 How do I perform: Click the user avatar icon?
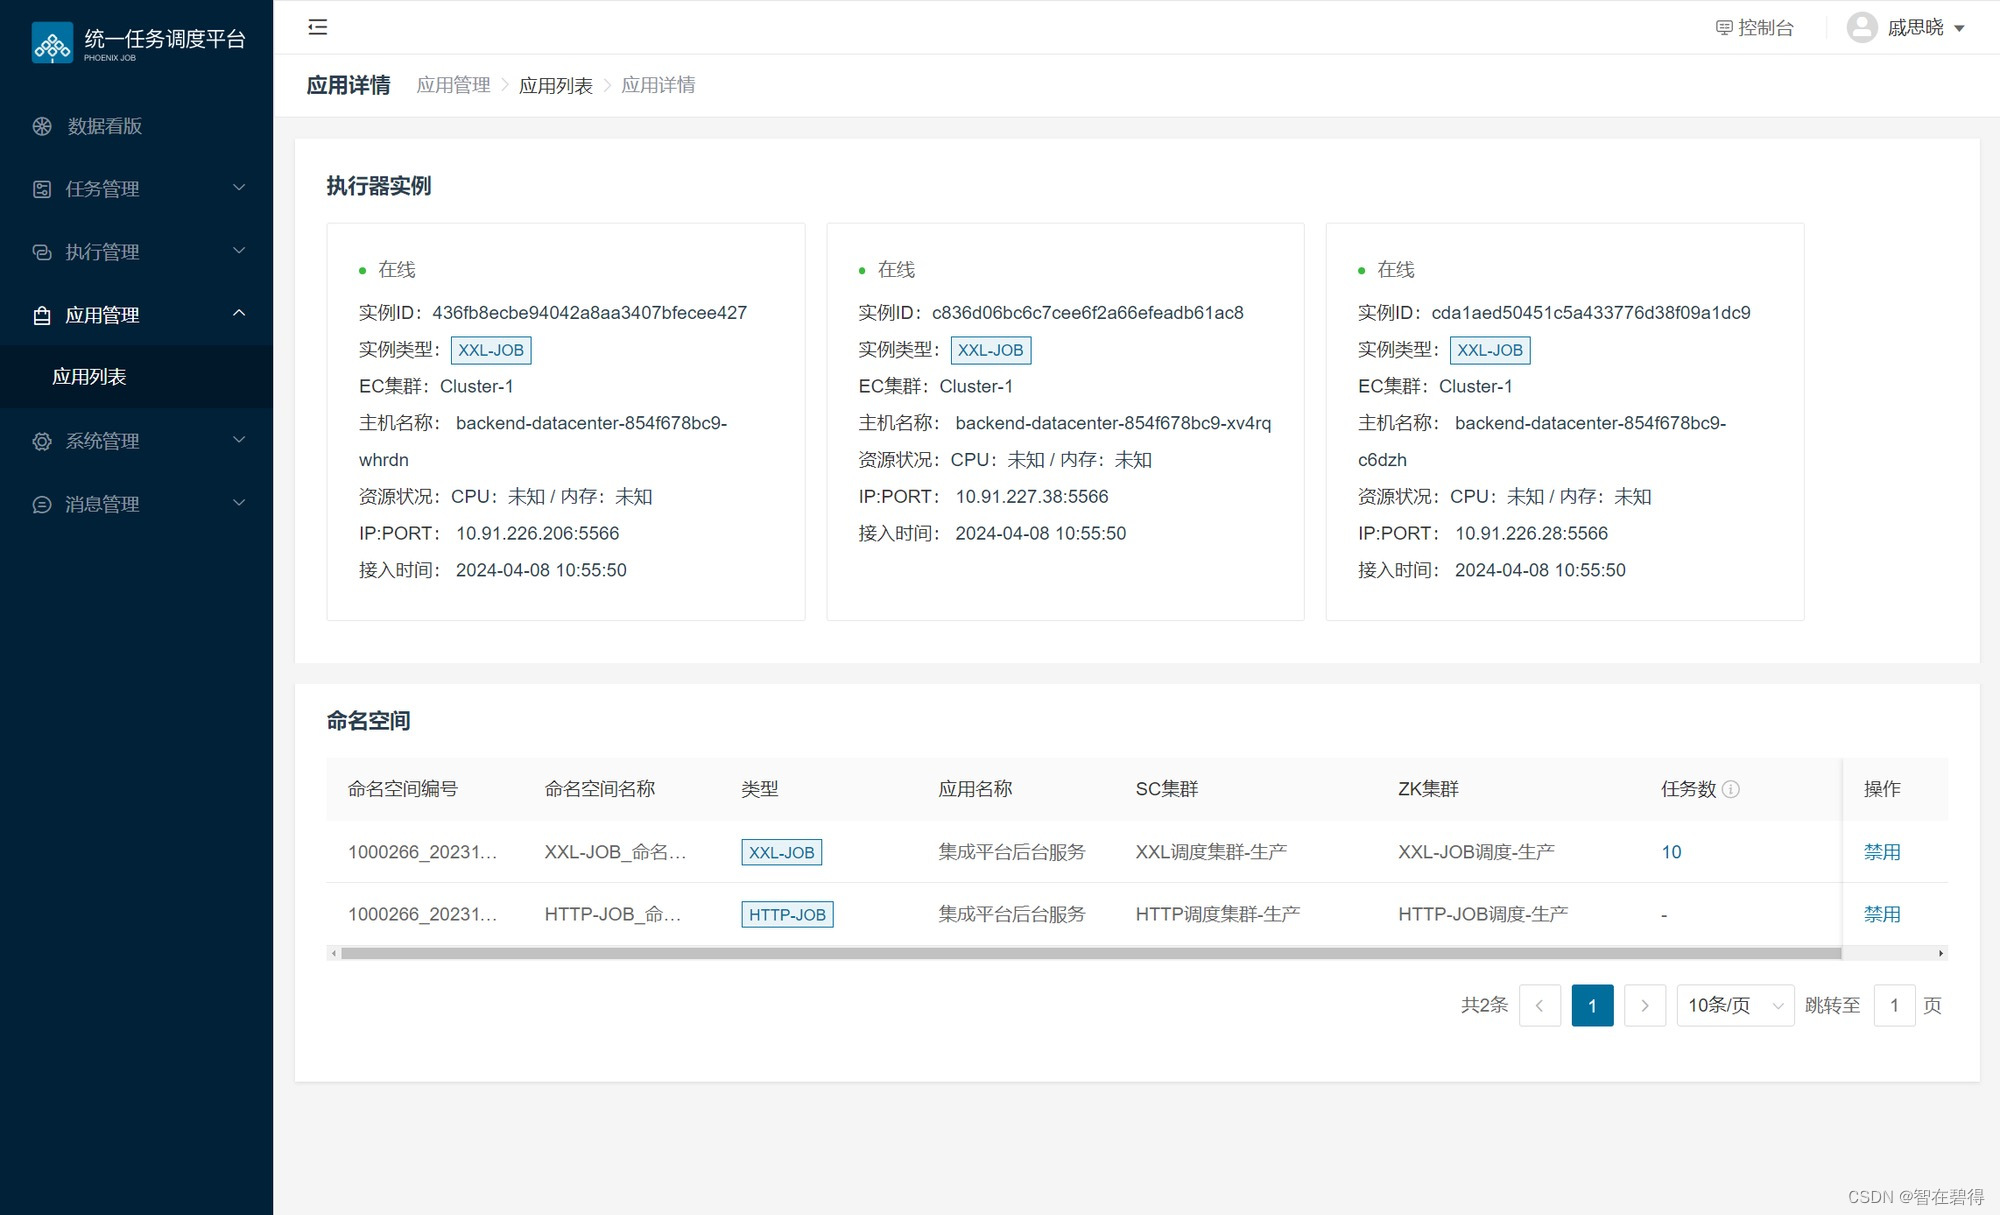(1861, 27)
